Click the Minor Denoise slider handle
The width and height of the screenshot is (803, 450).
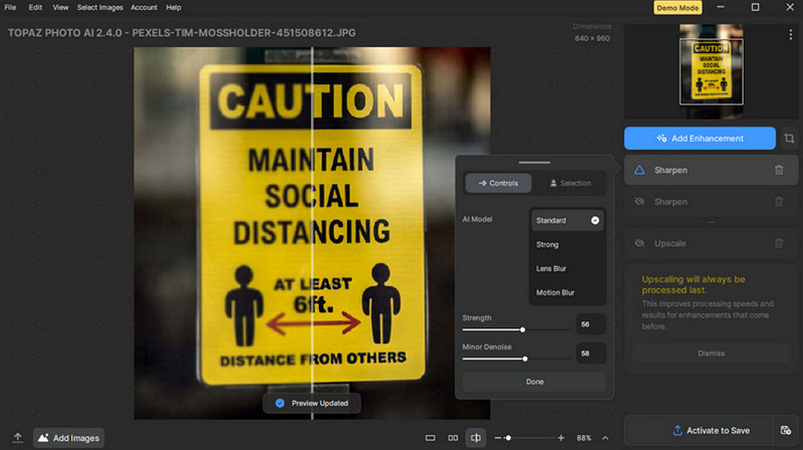click(525, 359)
